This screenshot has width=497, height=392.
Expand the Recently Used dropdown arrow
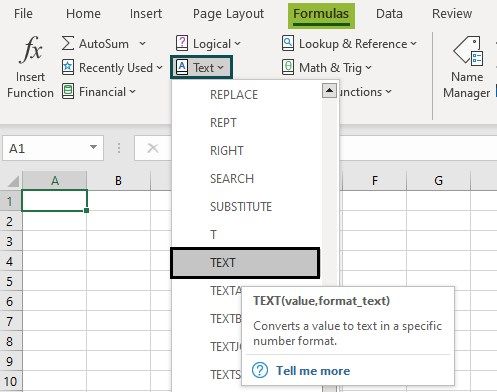tap(159, 68)
